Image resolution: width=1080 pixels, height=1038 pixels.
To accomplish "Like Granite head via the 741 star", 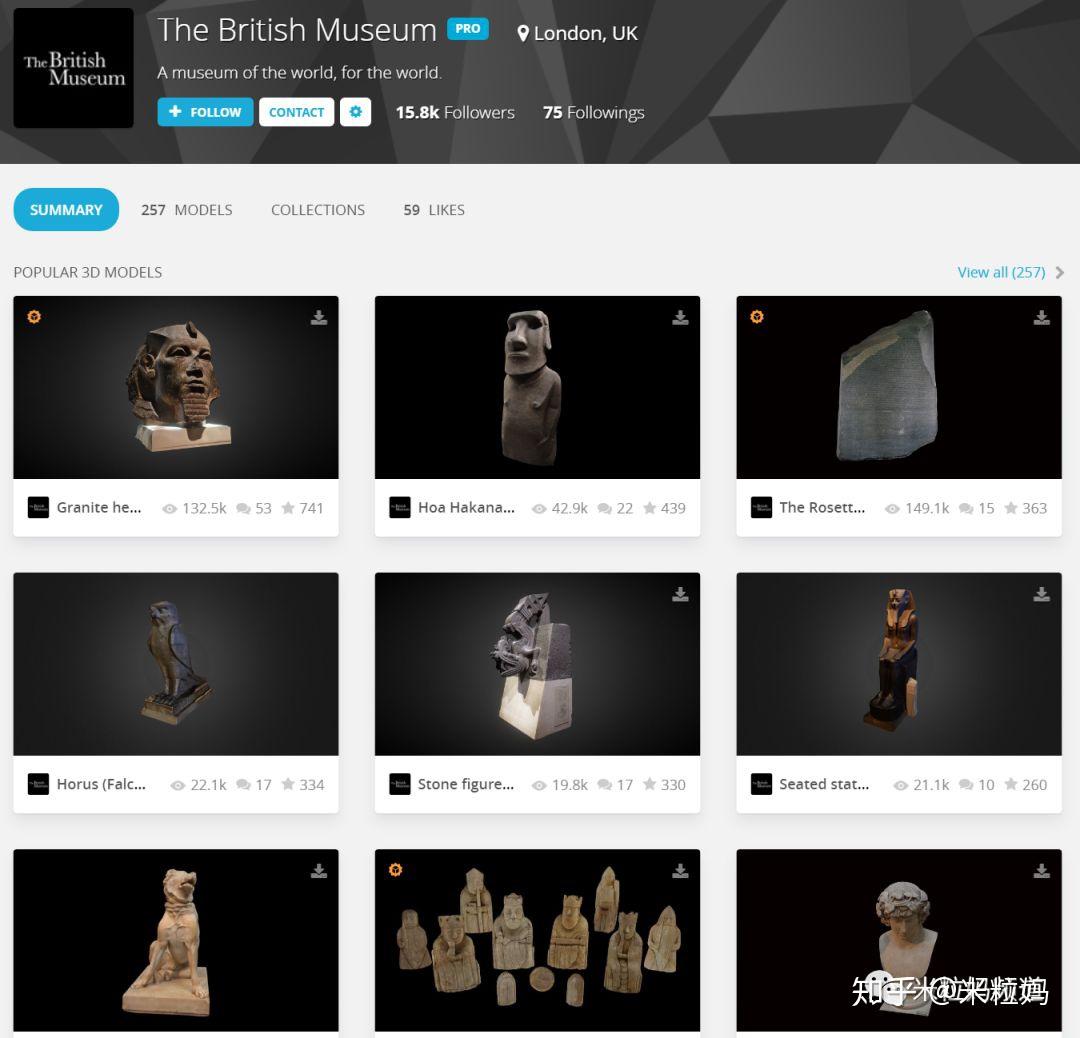I will pos(288,508).
